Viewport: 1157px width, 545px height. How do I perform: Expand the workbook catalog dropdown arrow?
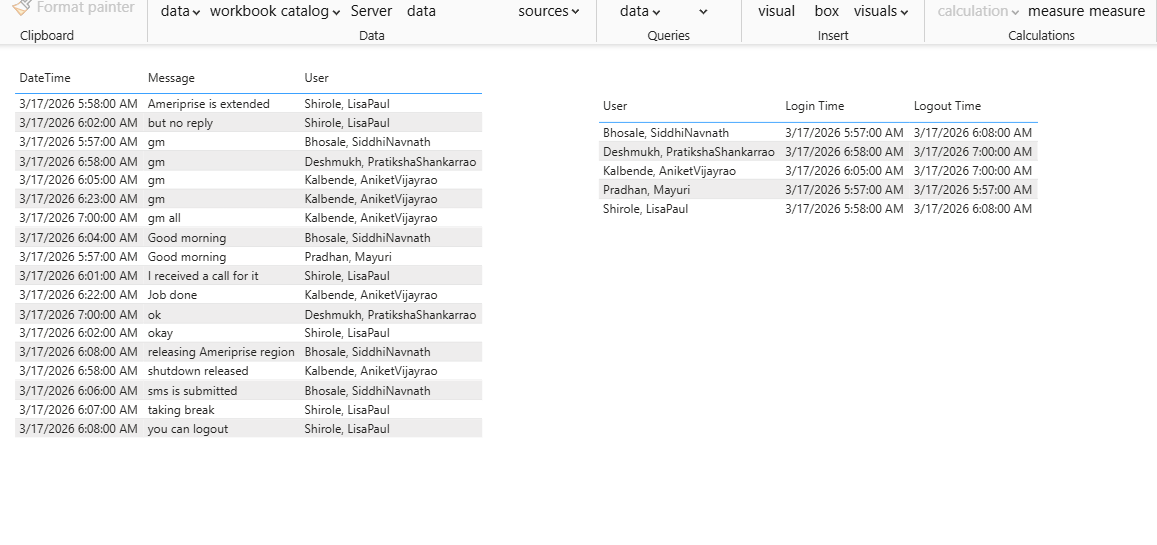pos(336,12)
